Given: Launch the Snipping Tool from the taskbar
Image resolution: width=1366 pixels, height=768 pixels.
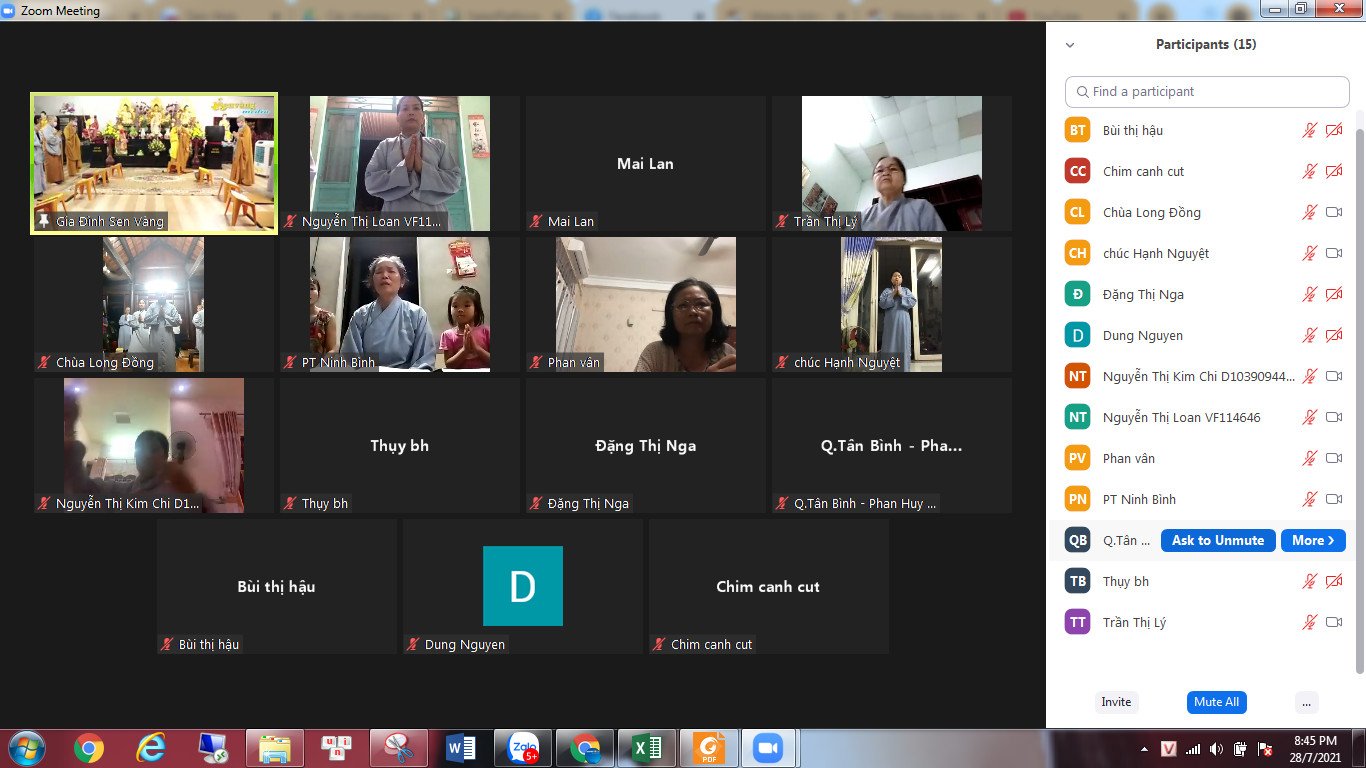Looking at the screenshot, I should click(x=398, y=748).
